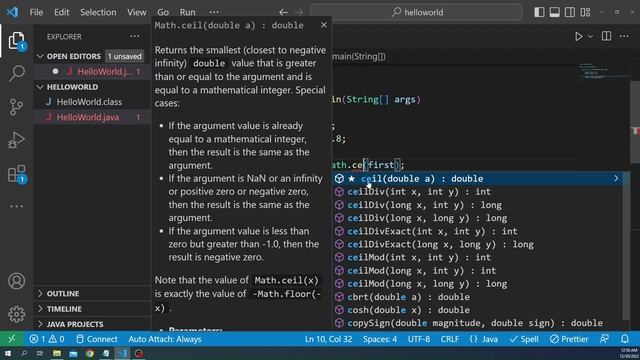Image resolution: width=640 pixels, height=360 pixels.
Task: Choose cbrt(double a) : double suggestion
Action: point(478,297)
